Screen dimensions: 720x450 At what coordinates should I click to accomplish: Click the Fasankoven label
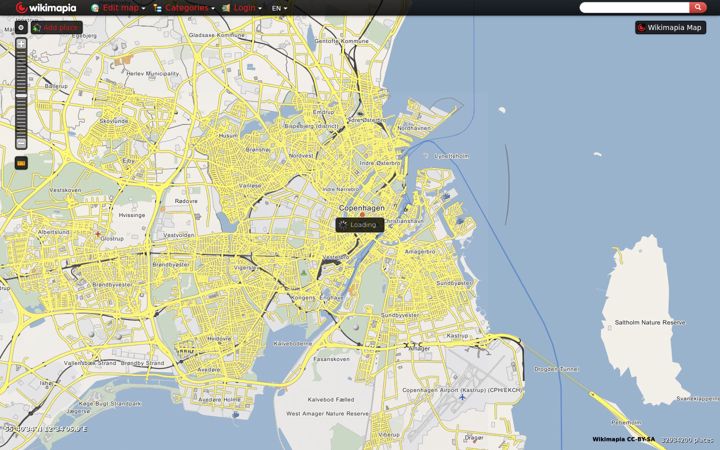332,359
